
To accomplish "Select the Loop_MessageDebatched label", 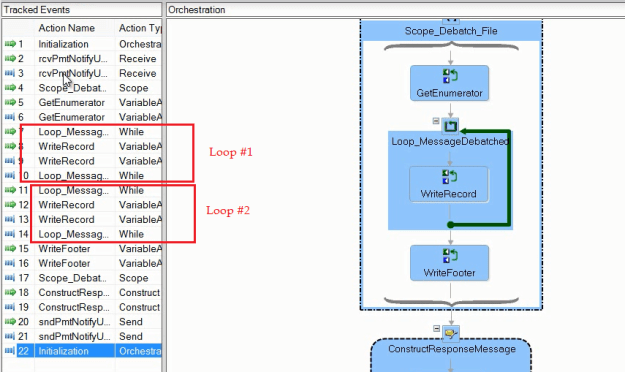I will click(x=450, y=141).
